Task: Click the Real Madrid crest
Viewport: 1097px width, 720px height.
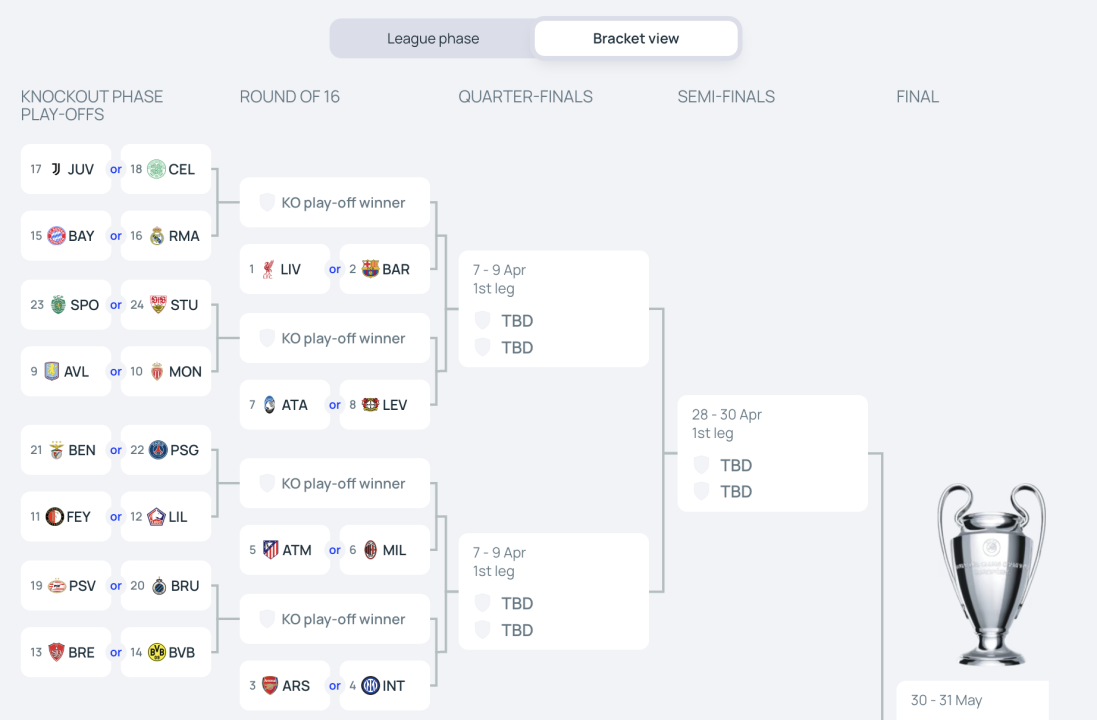Action: (157, 236)
